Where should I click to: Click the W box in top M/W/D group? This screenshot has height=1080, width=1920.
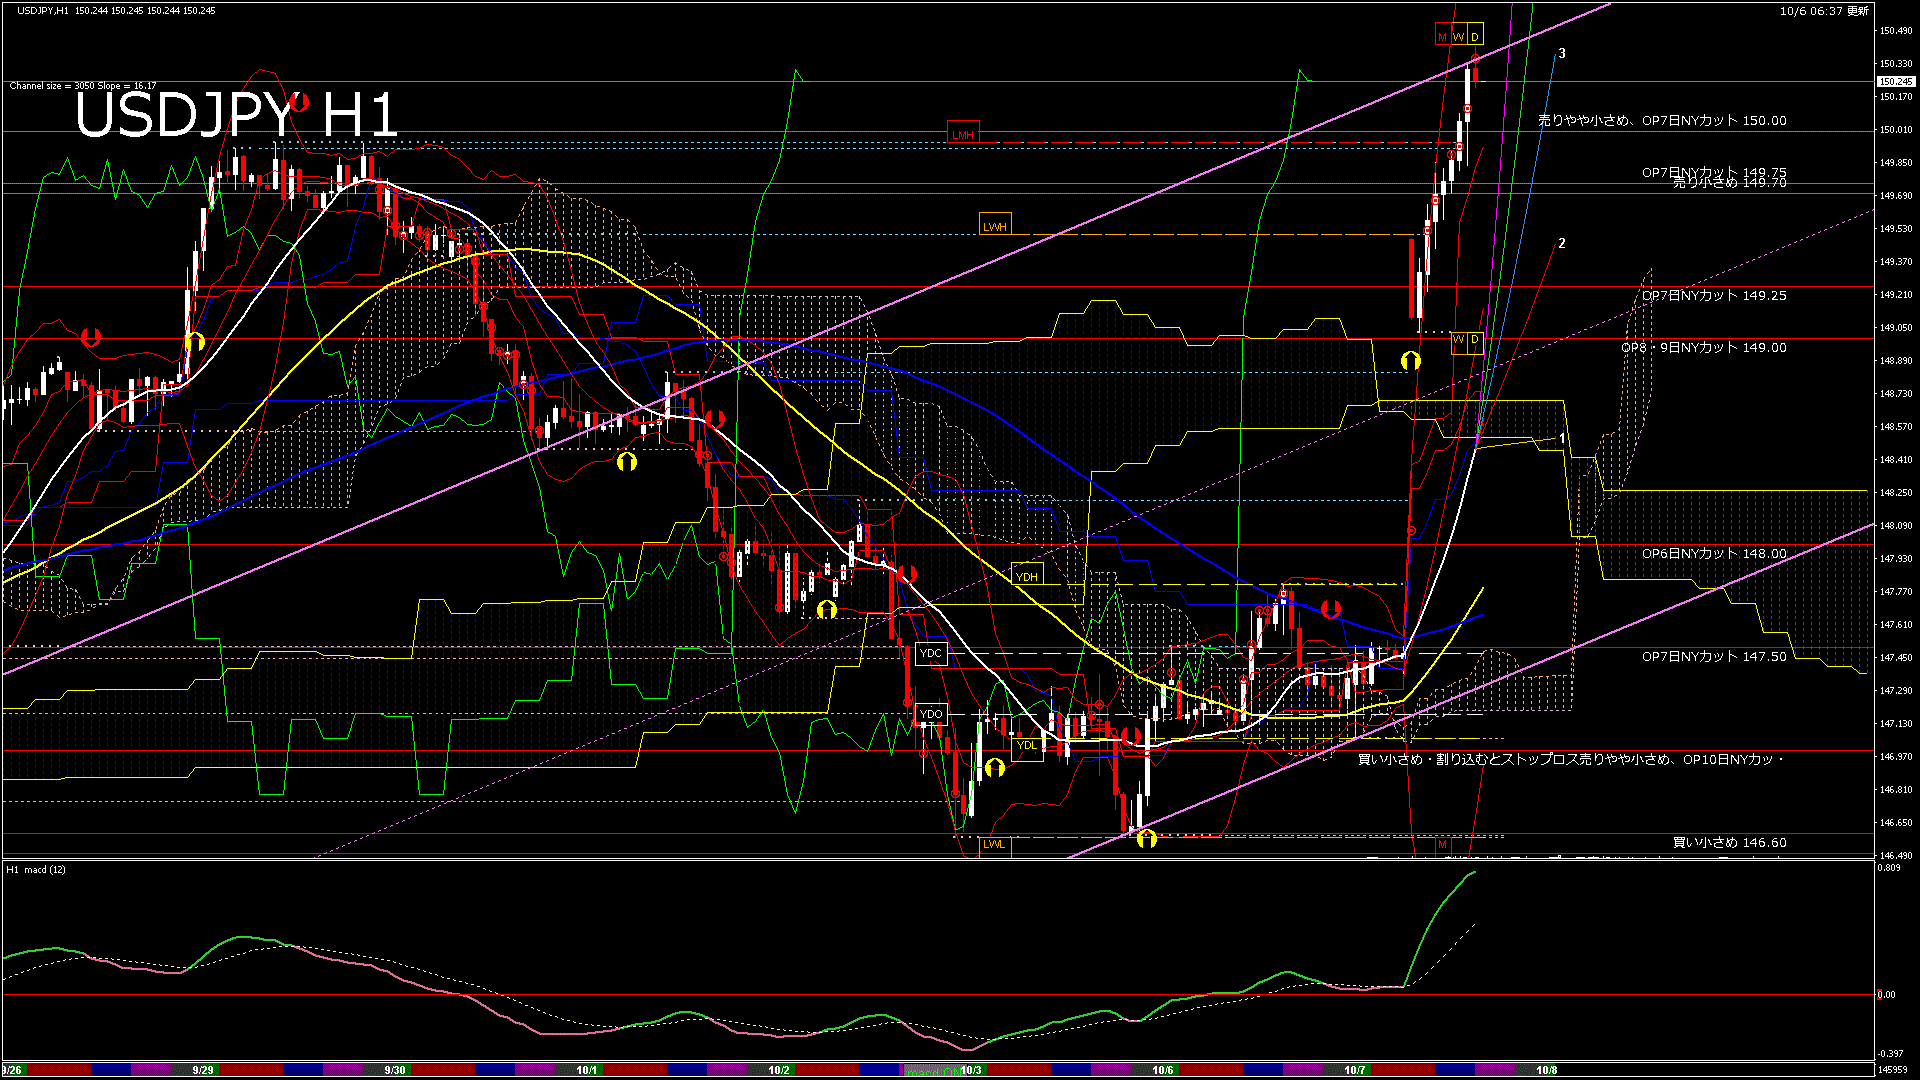click(x=1459, y=37)
